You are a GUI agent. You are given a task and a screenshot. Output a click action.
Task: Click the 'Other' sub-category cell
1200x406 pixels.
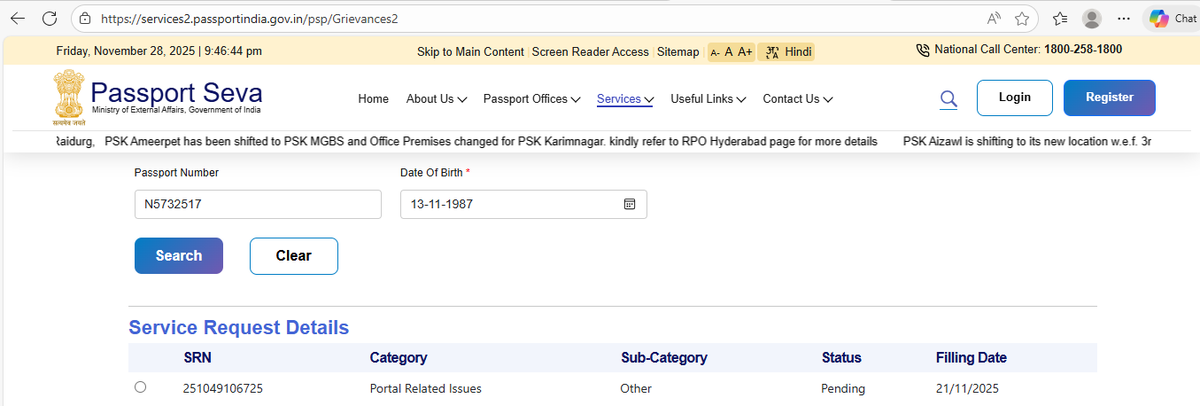[x=636, y=388]
